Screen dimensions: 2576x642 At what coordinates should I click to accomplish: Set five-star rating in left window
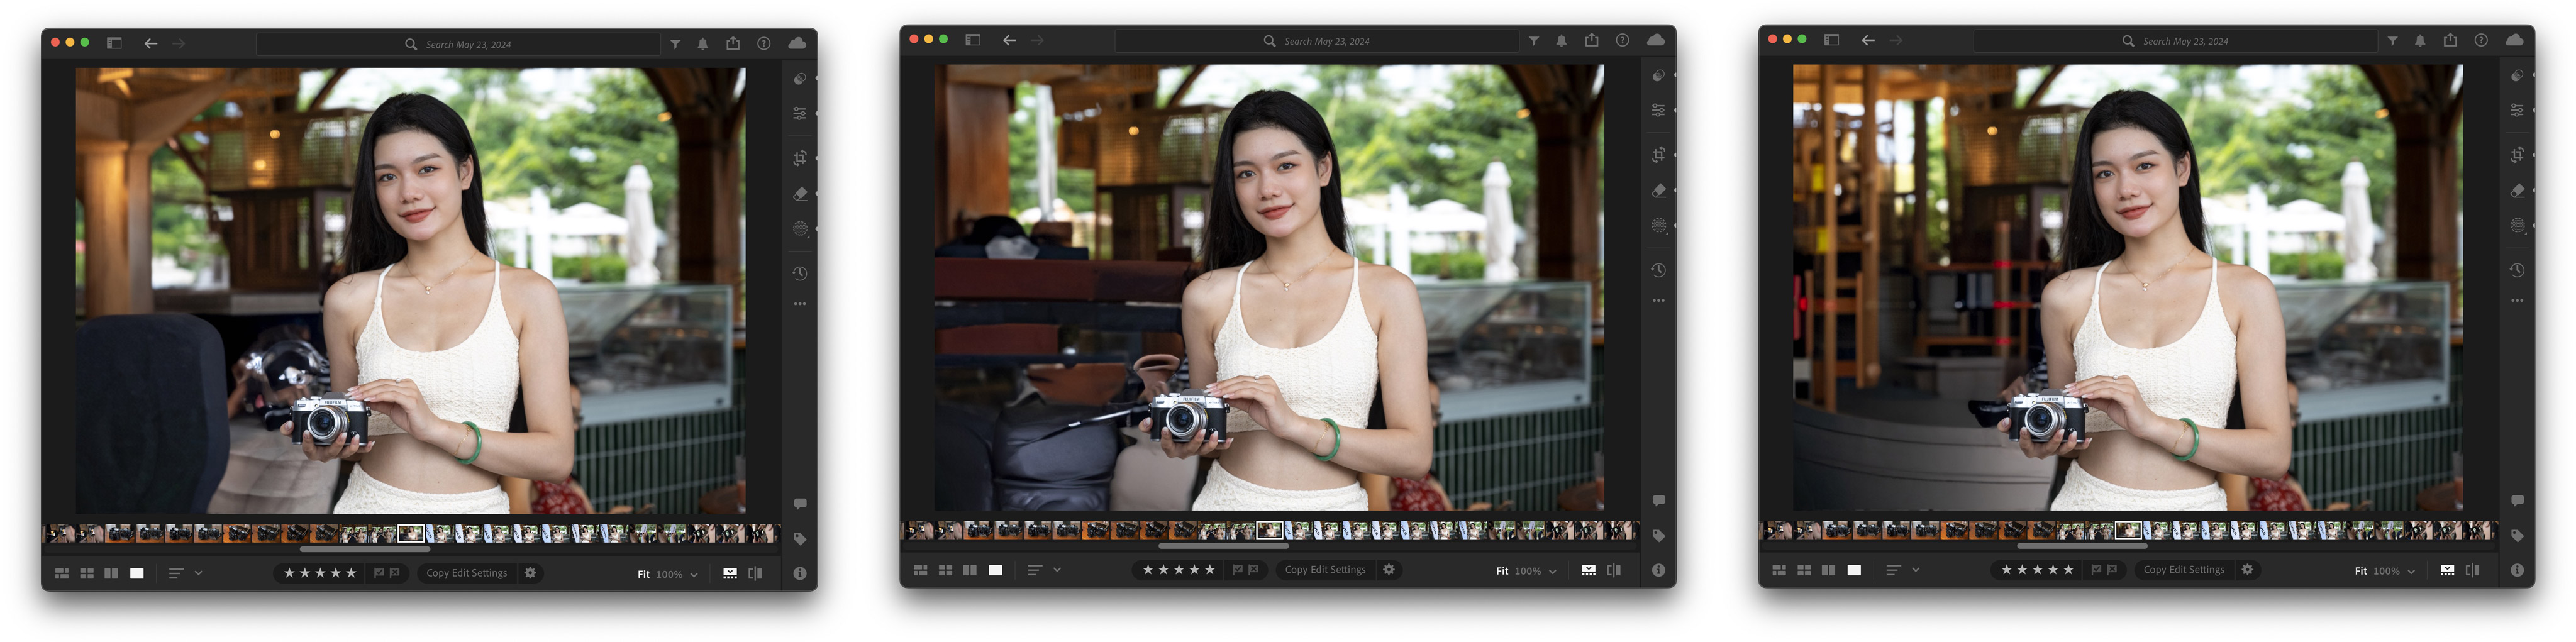point(351,574)
